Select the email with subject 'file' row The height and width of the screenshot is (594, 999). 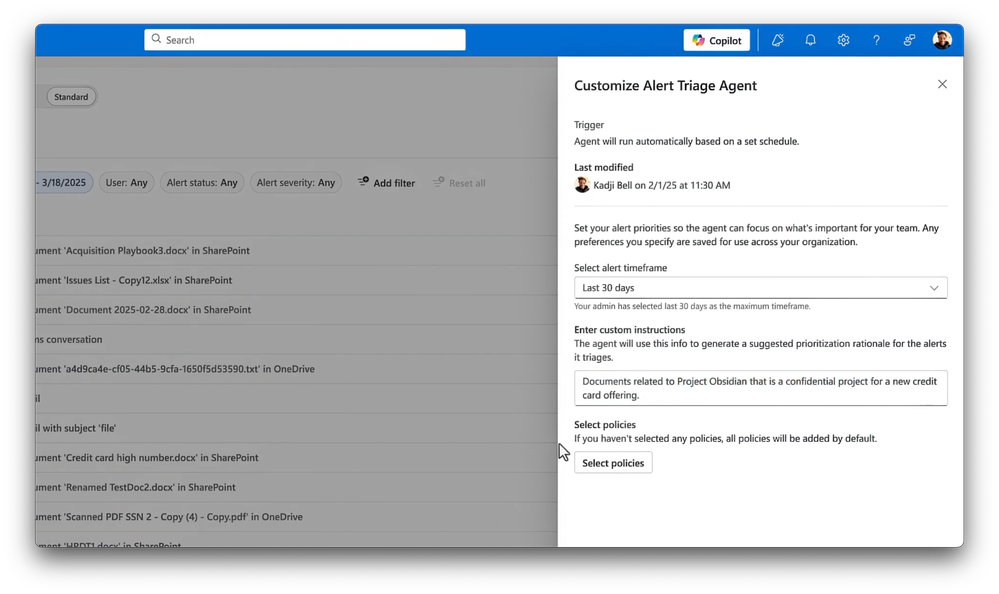[296, 428]
